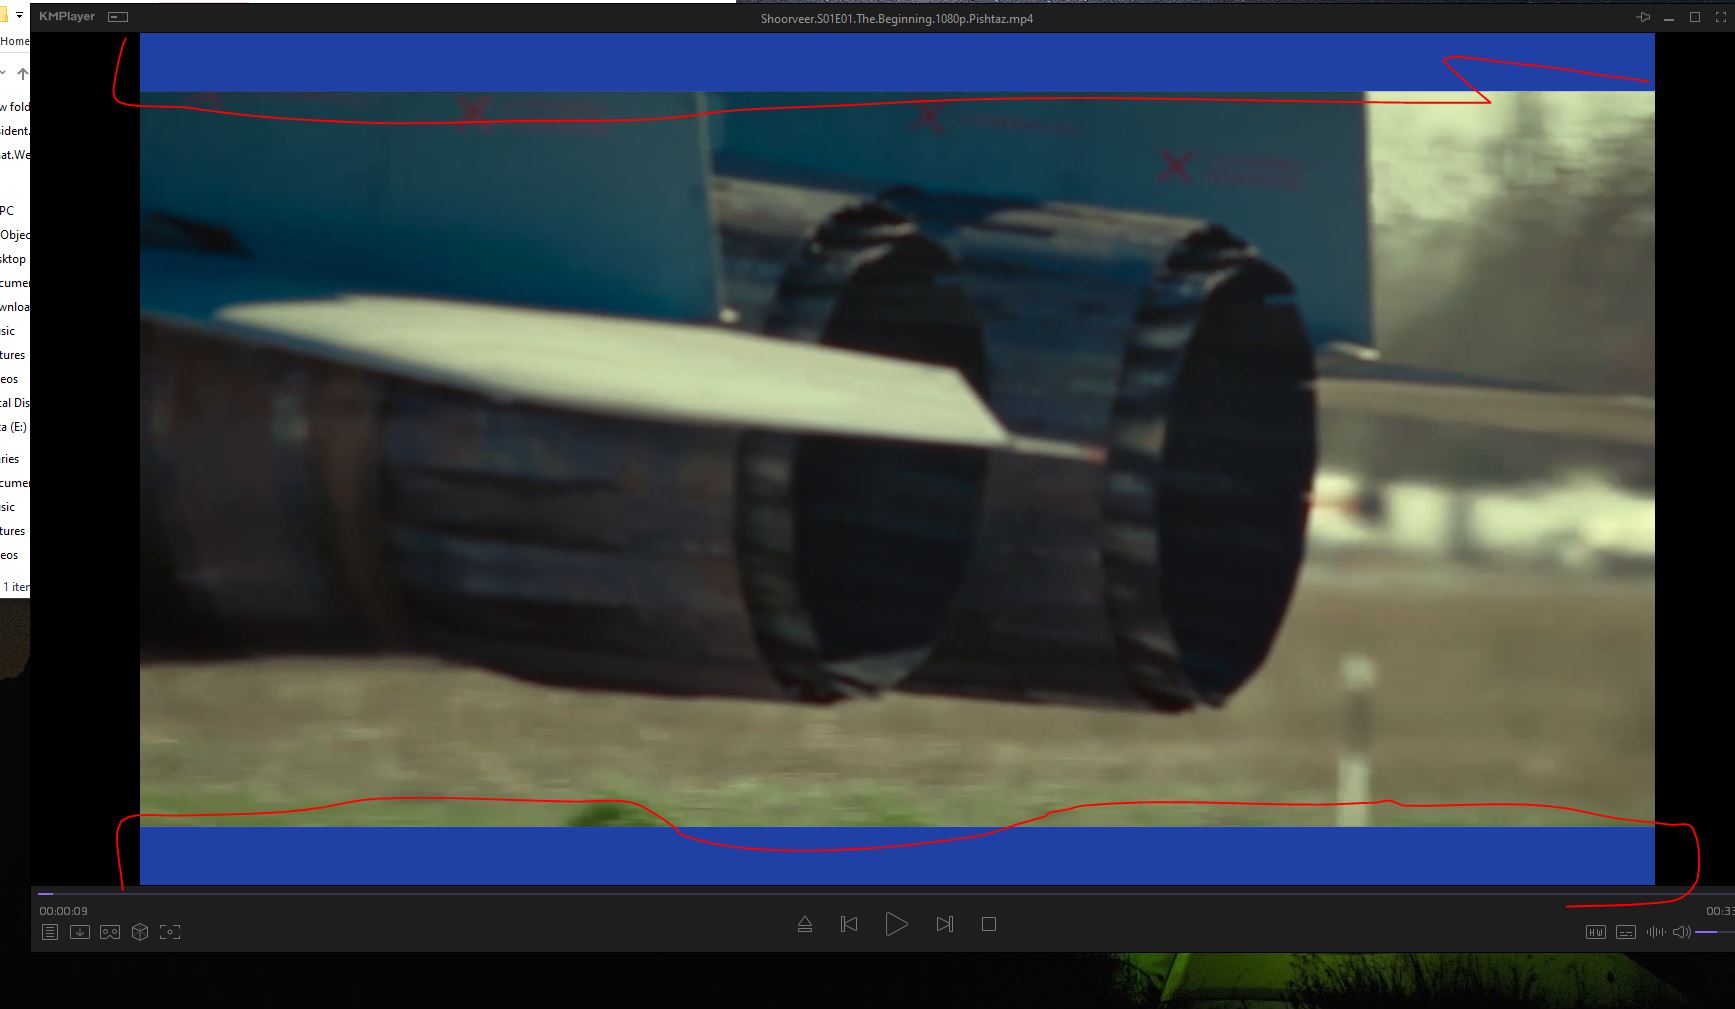This screenshot has width=1735, height=1009.
Task: Open the Home tab in File Explorer
Action: point(15,41)
